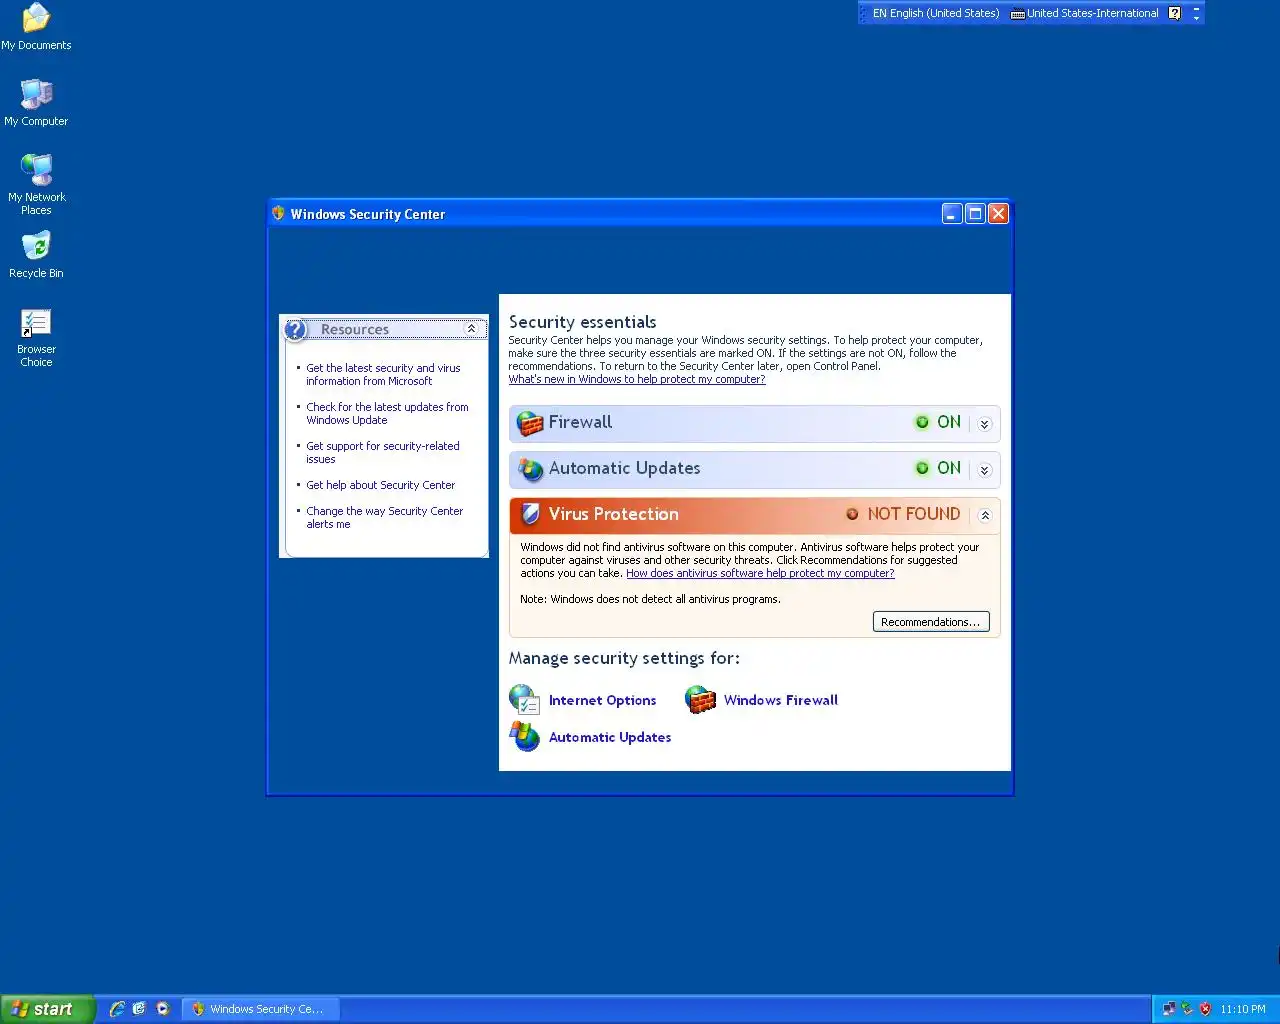The image size is (1280, 1024).
Task: Launch Internet Explorer from Quick Launch
Action: click(117, 1009)
